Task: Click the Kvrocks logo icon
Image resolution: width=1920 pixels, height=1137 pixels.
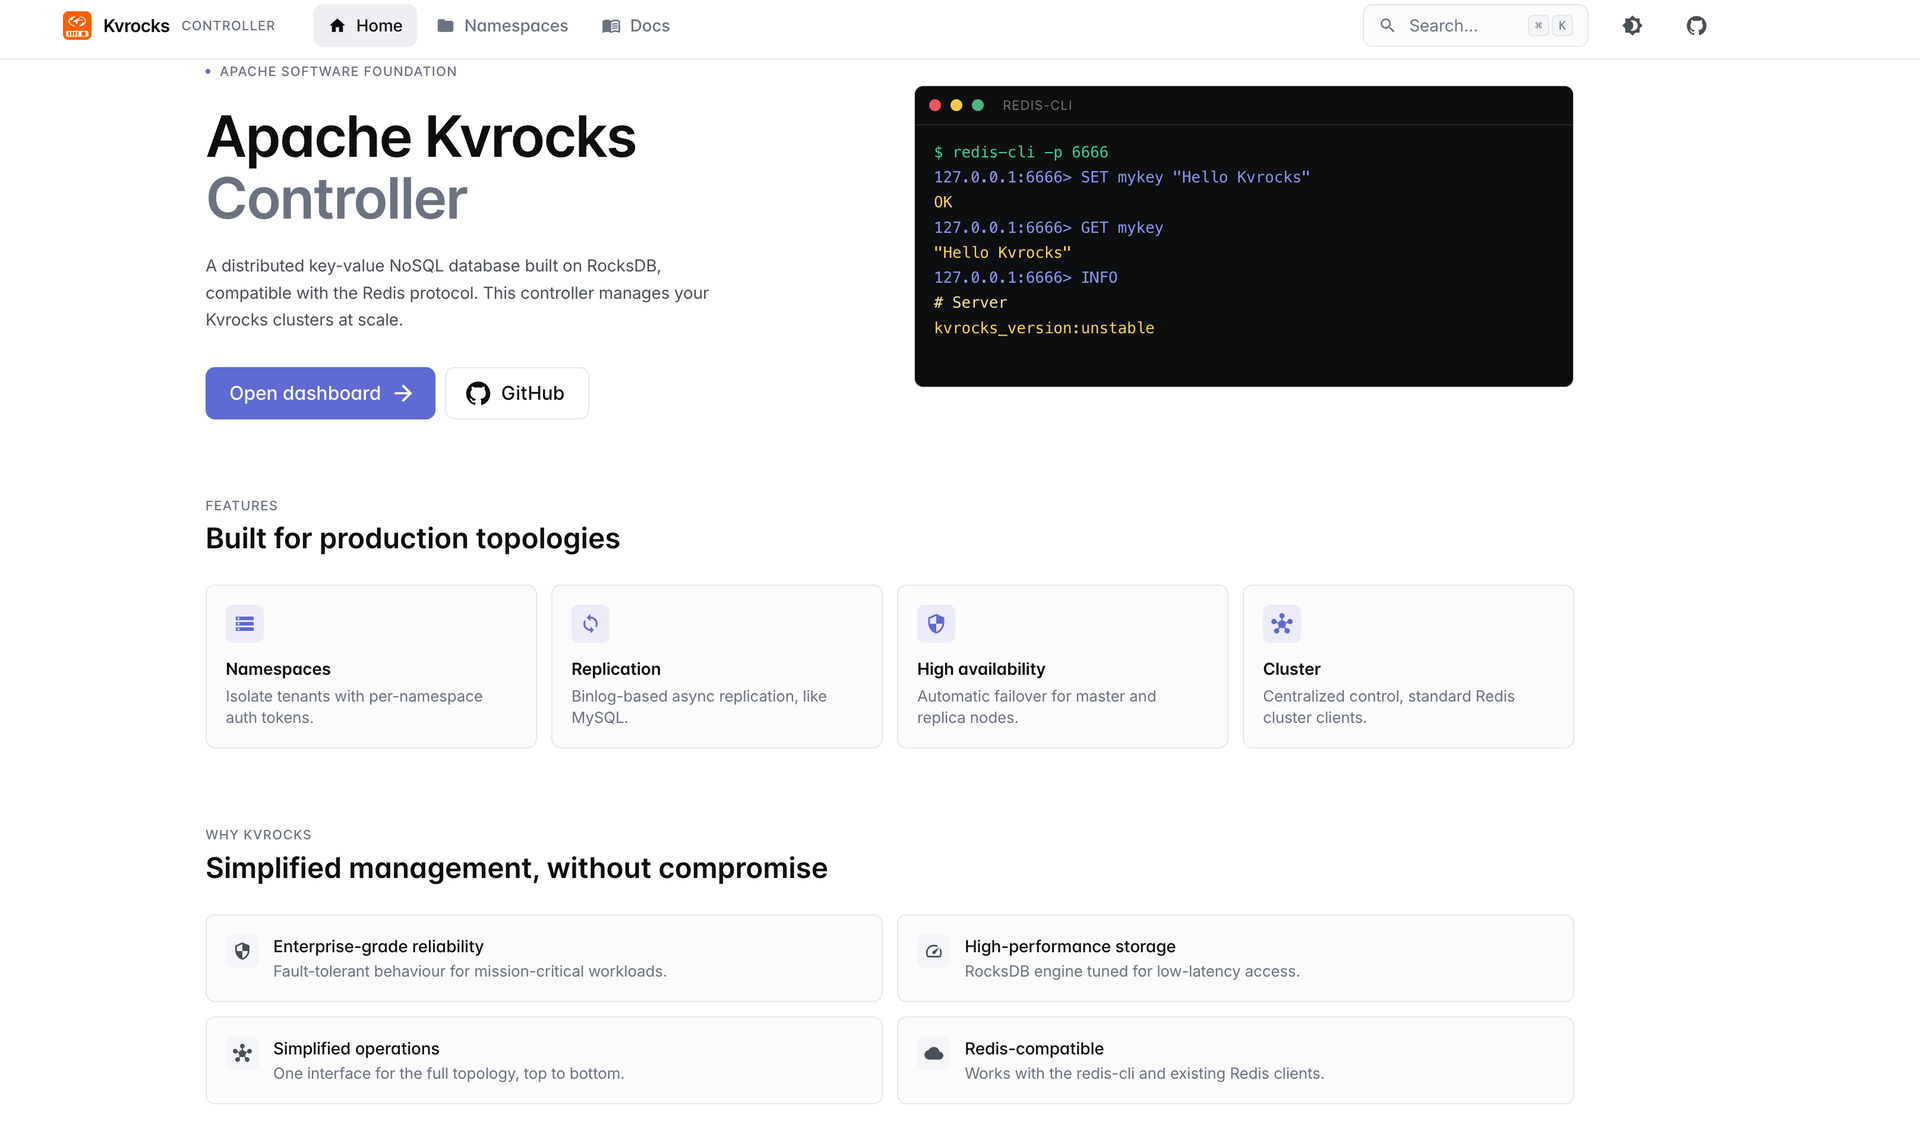Action: (x=77, y=26)
